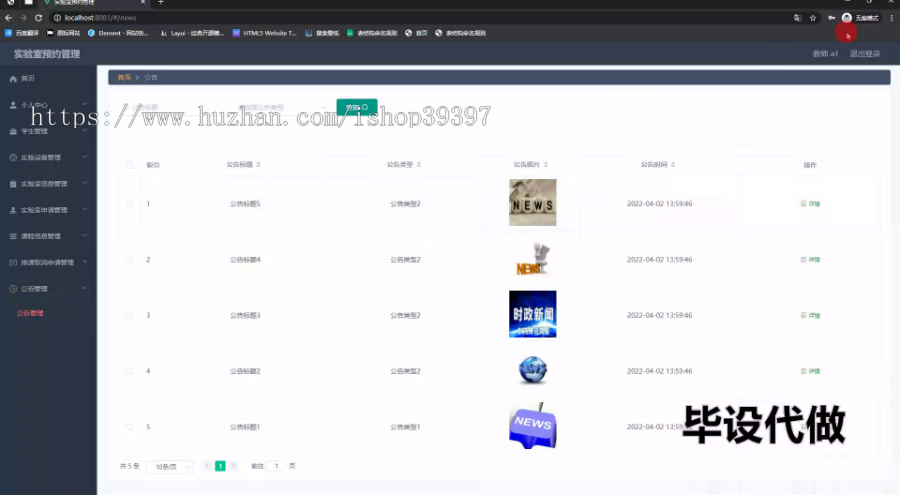Reload the page with refresh icon
This screenshot has height=495, width=900.
[38, 18]
